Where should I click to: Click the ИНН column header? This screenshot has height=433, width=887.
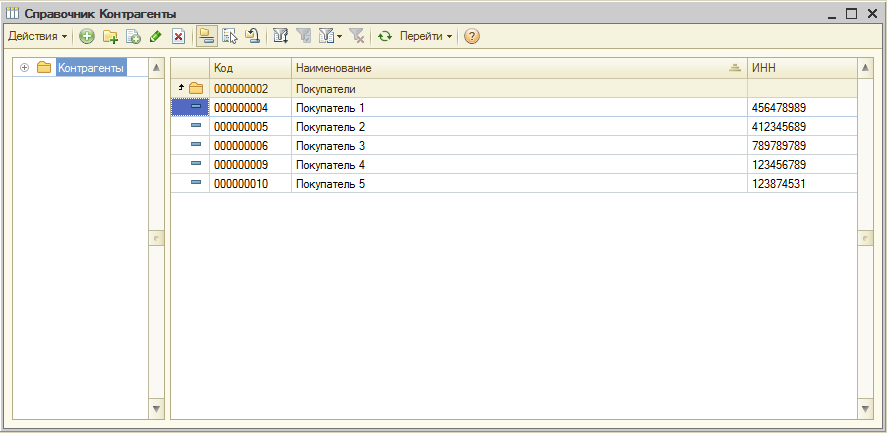[x=800, y=68]
